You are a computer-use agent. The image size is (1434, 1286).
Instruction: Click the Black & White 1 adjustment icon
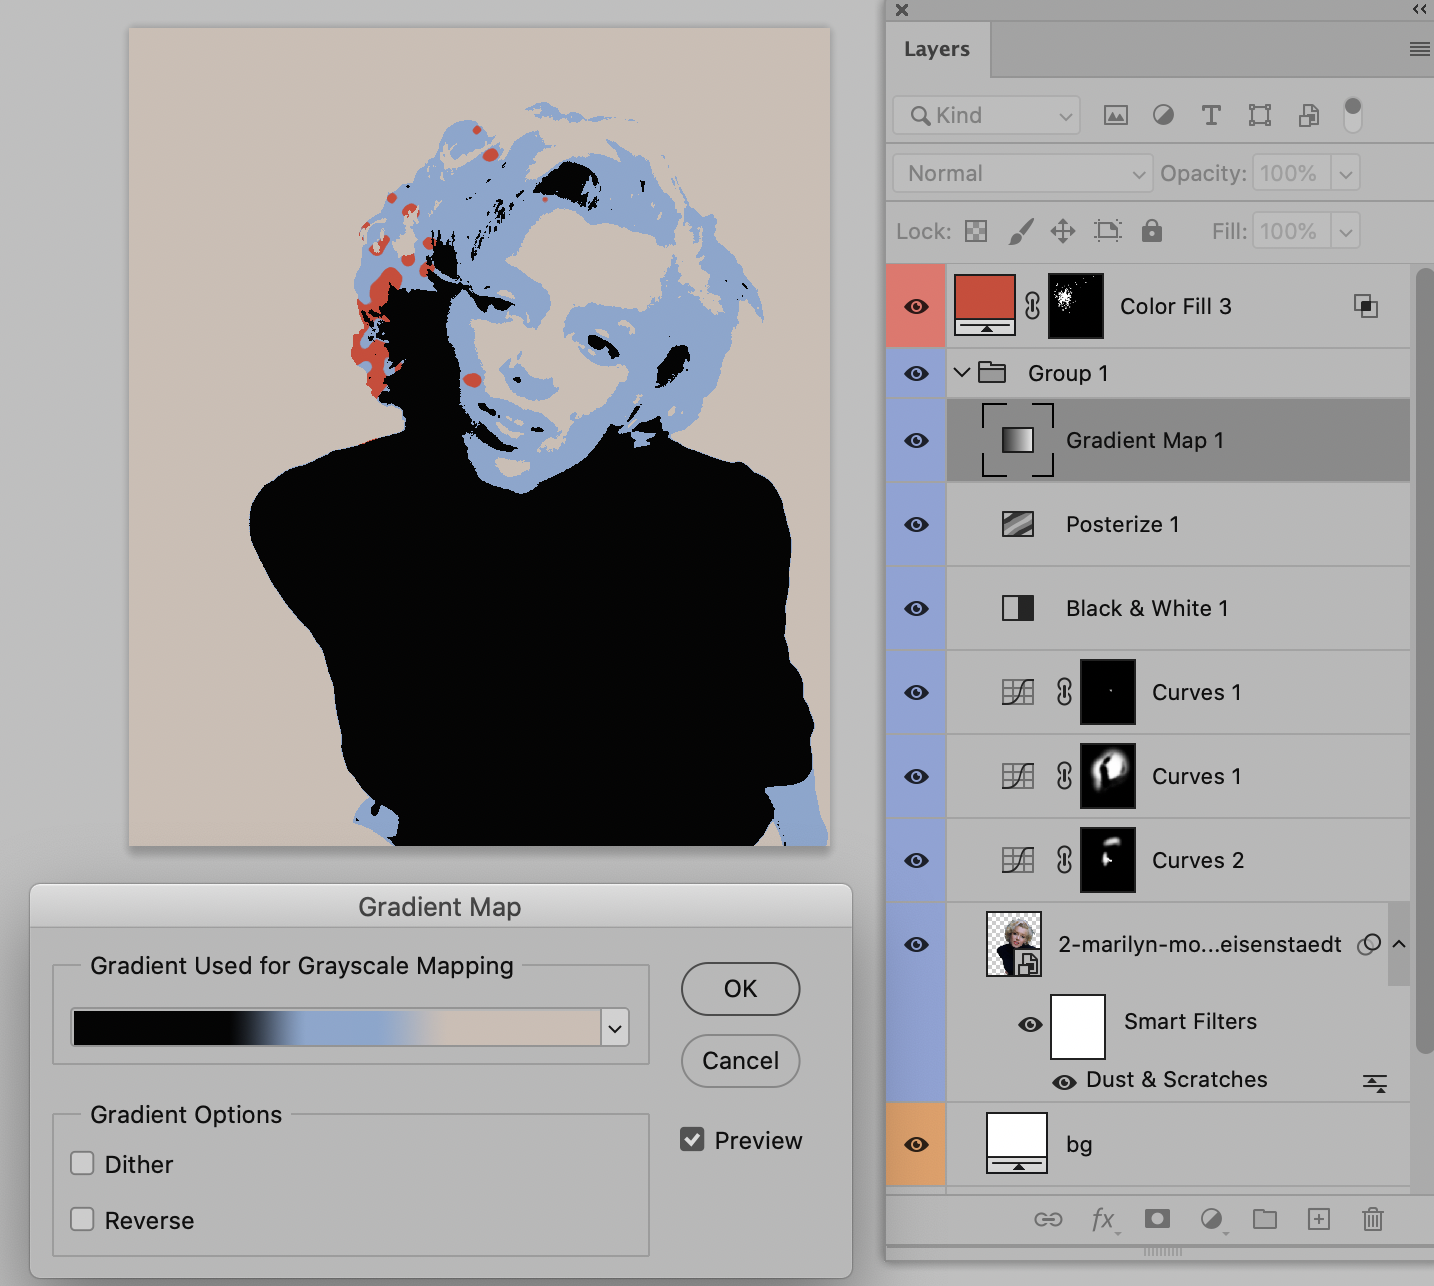click(1018, 608)
